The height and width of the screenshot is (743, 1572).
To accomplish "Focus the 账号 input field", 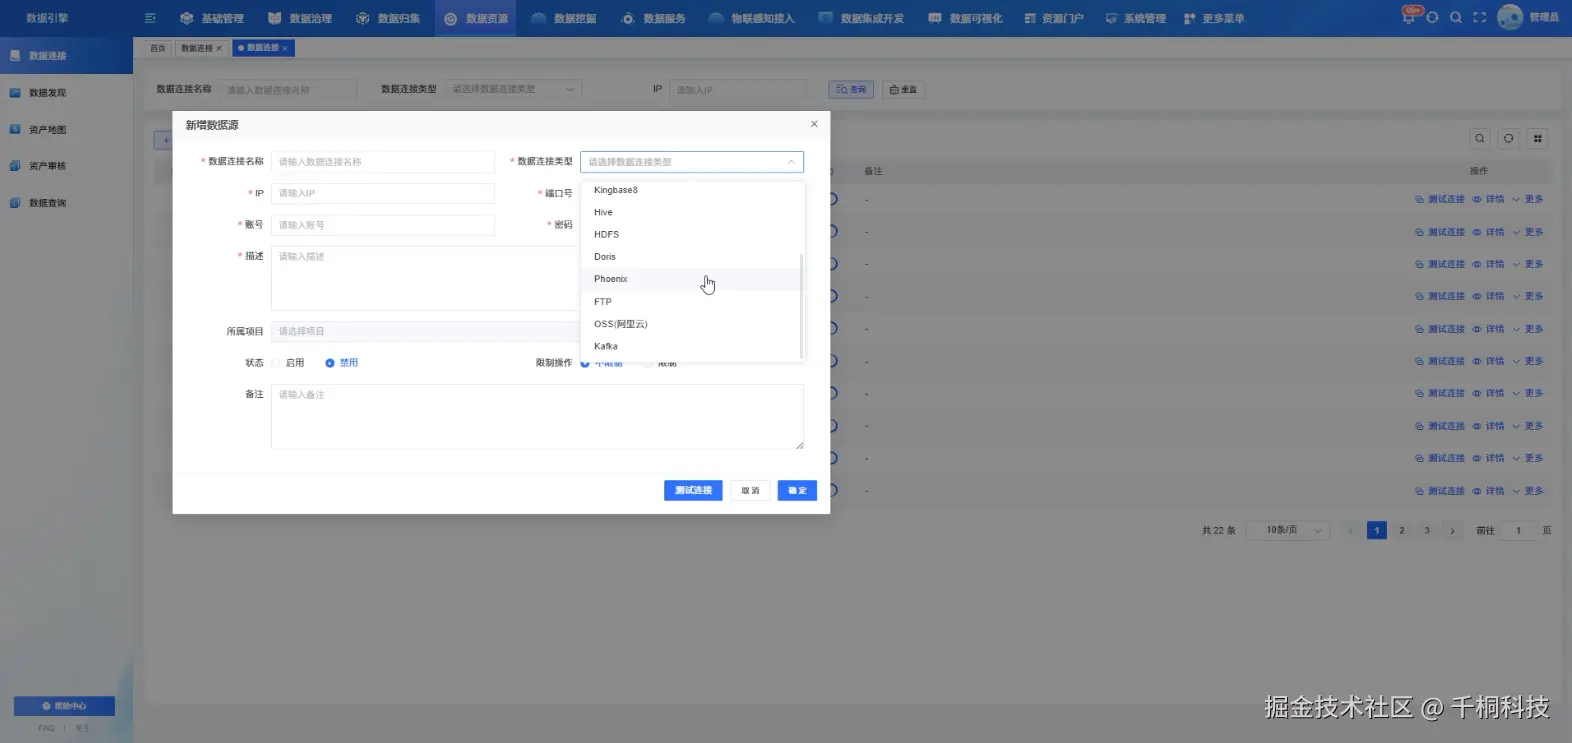I will [x=383, y=225].
